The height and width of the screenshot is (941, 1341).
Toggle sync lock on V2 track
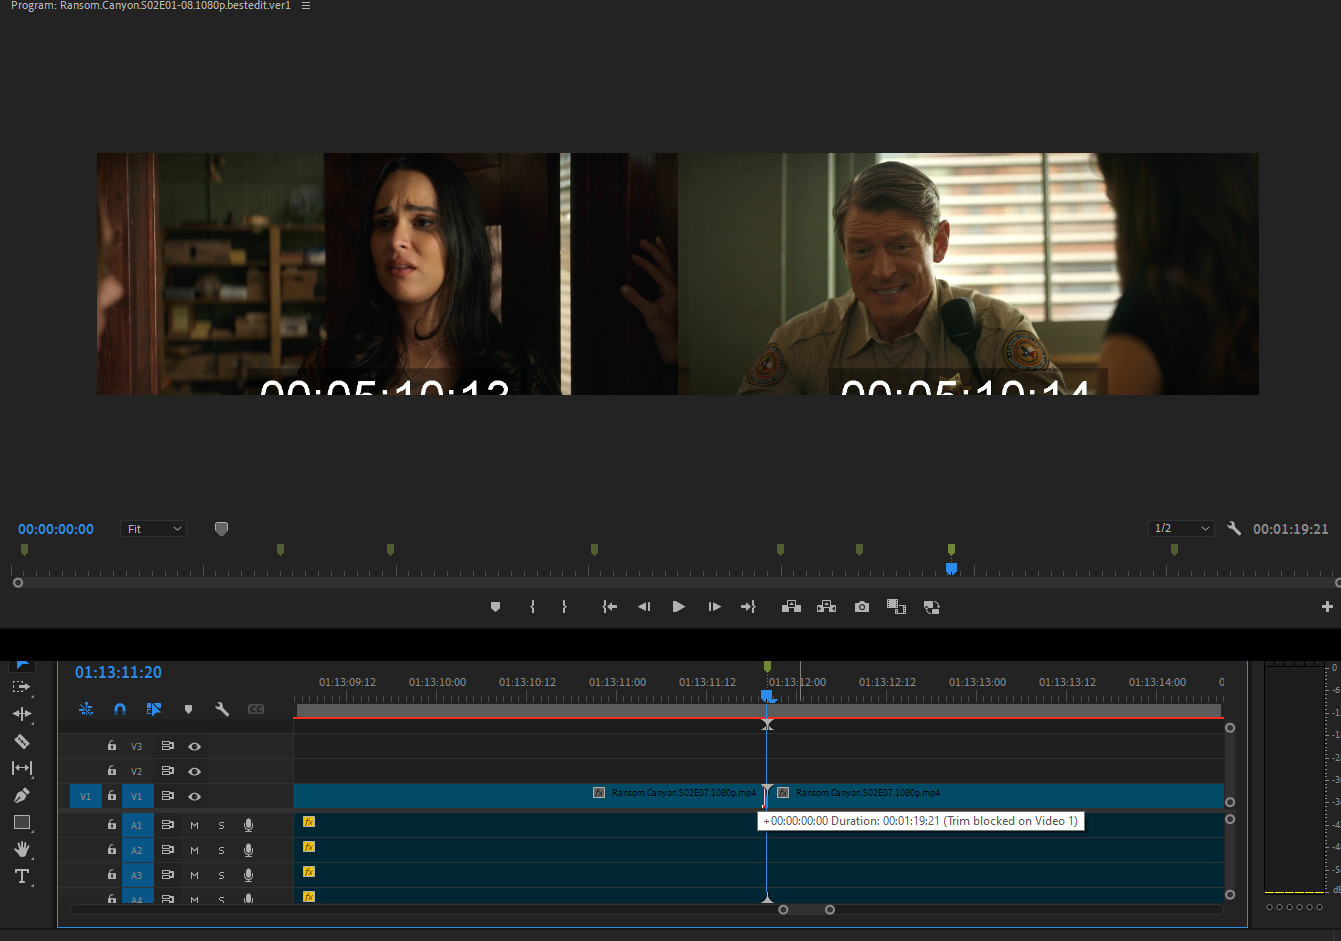[167, 771]
